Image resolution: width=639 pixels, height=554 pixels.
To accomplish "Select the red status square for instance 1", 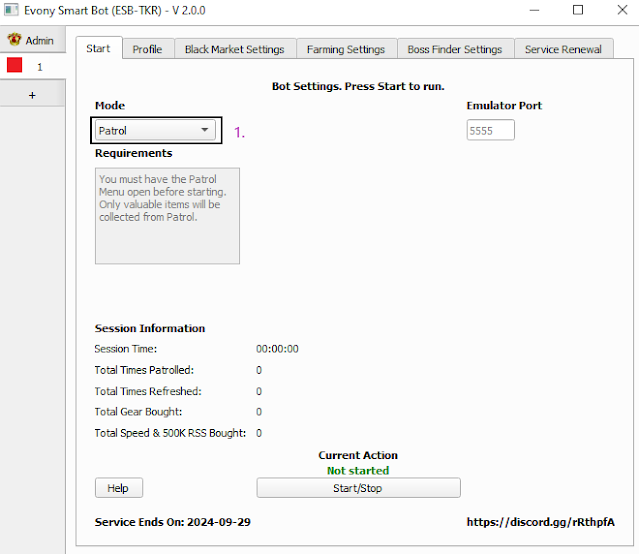I will [14, 65].
